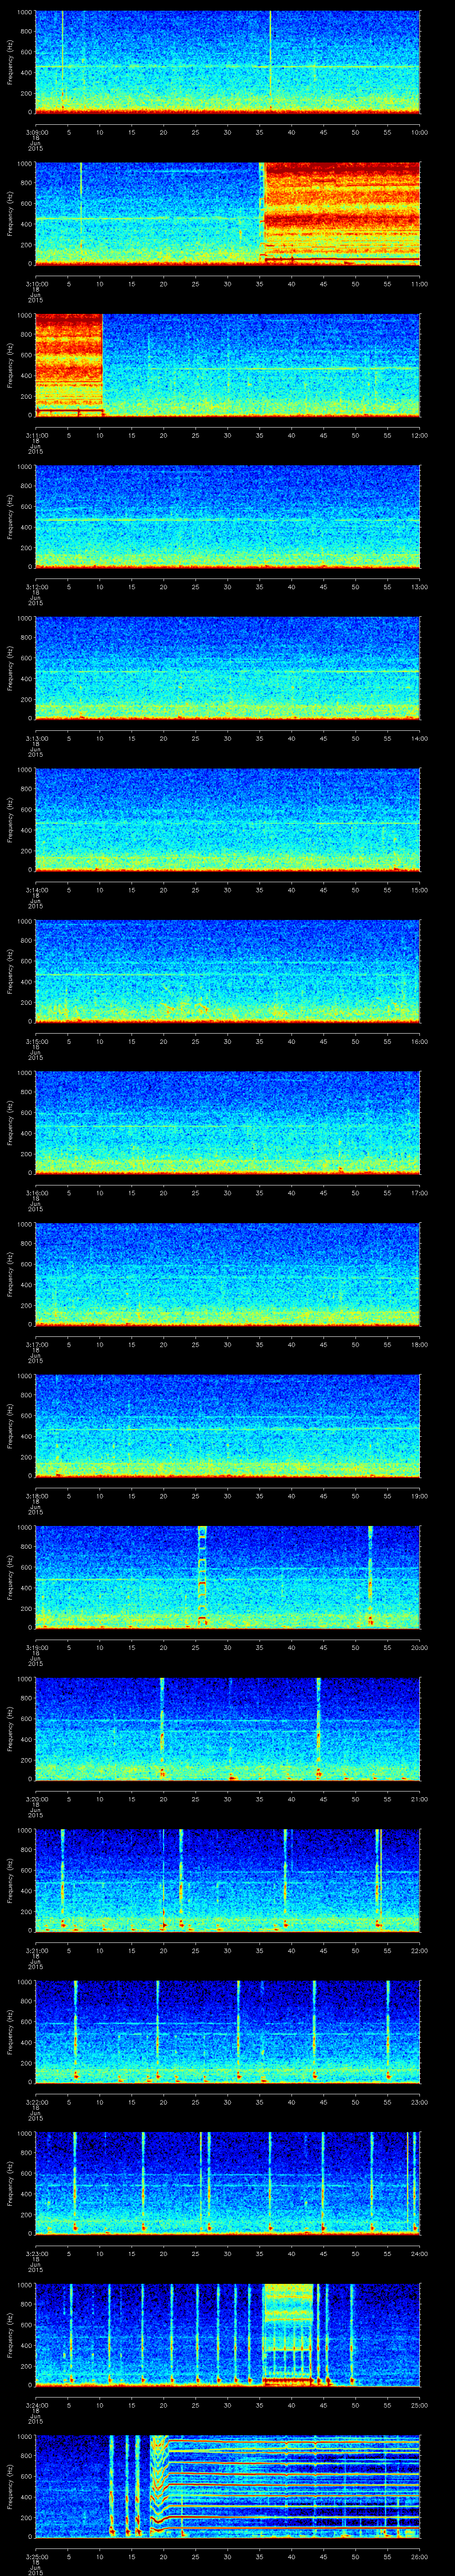Select the spectrogram panel starting at 3:15:00
The height and width of the screenshot is (2576, 455).
click(x=227, y=971)
